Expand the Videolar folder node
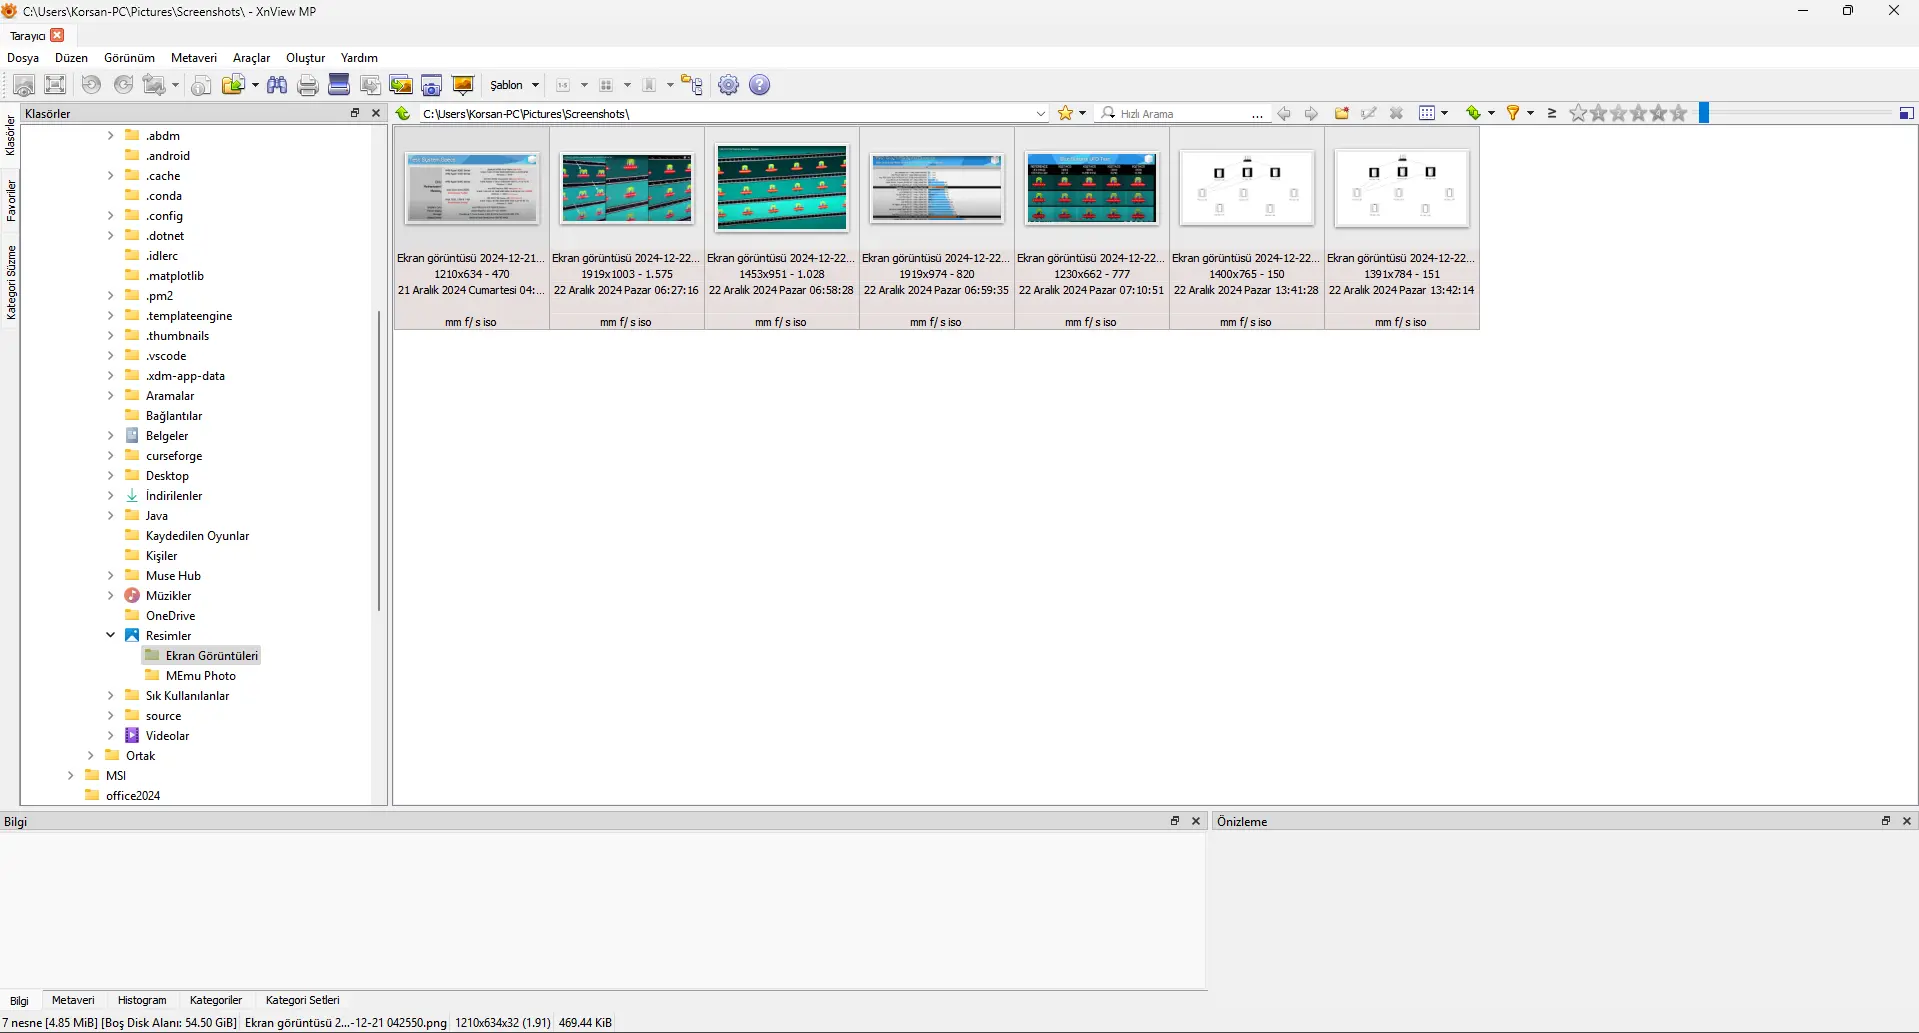Viewport: 1919px width, 1033px height. coord(111,735)
